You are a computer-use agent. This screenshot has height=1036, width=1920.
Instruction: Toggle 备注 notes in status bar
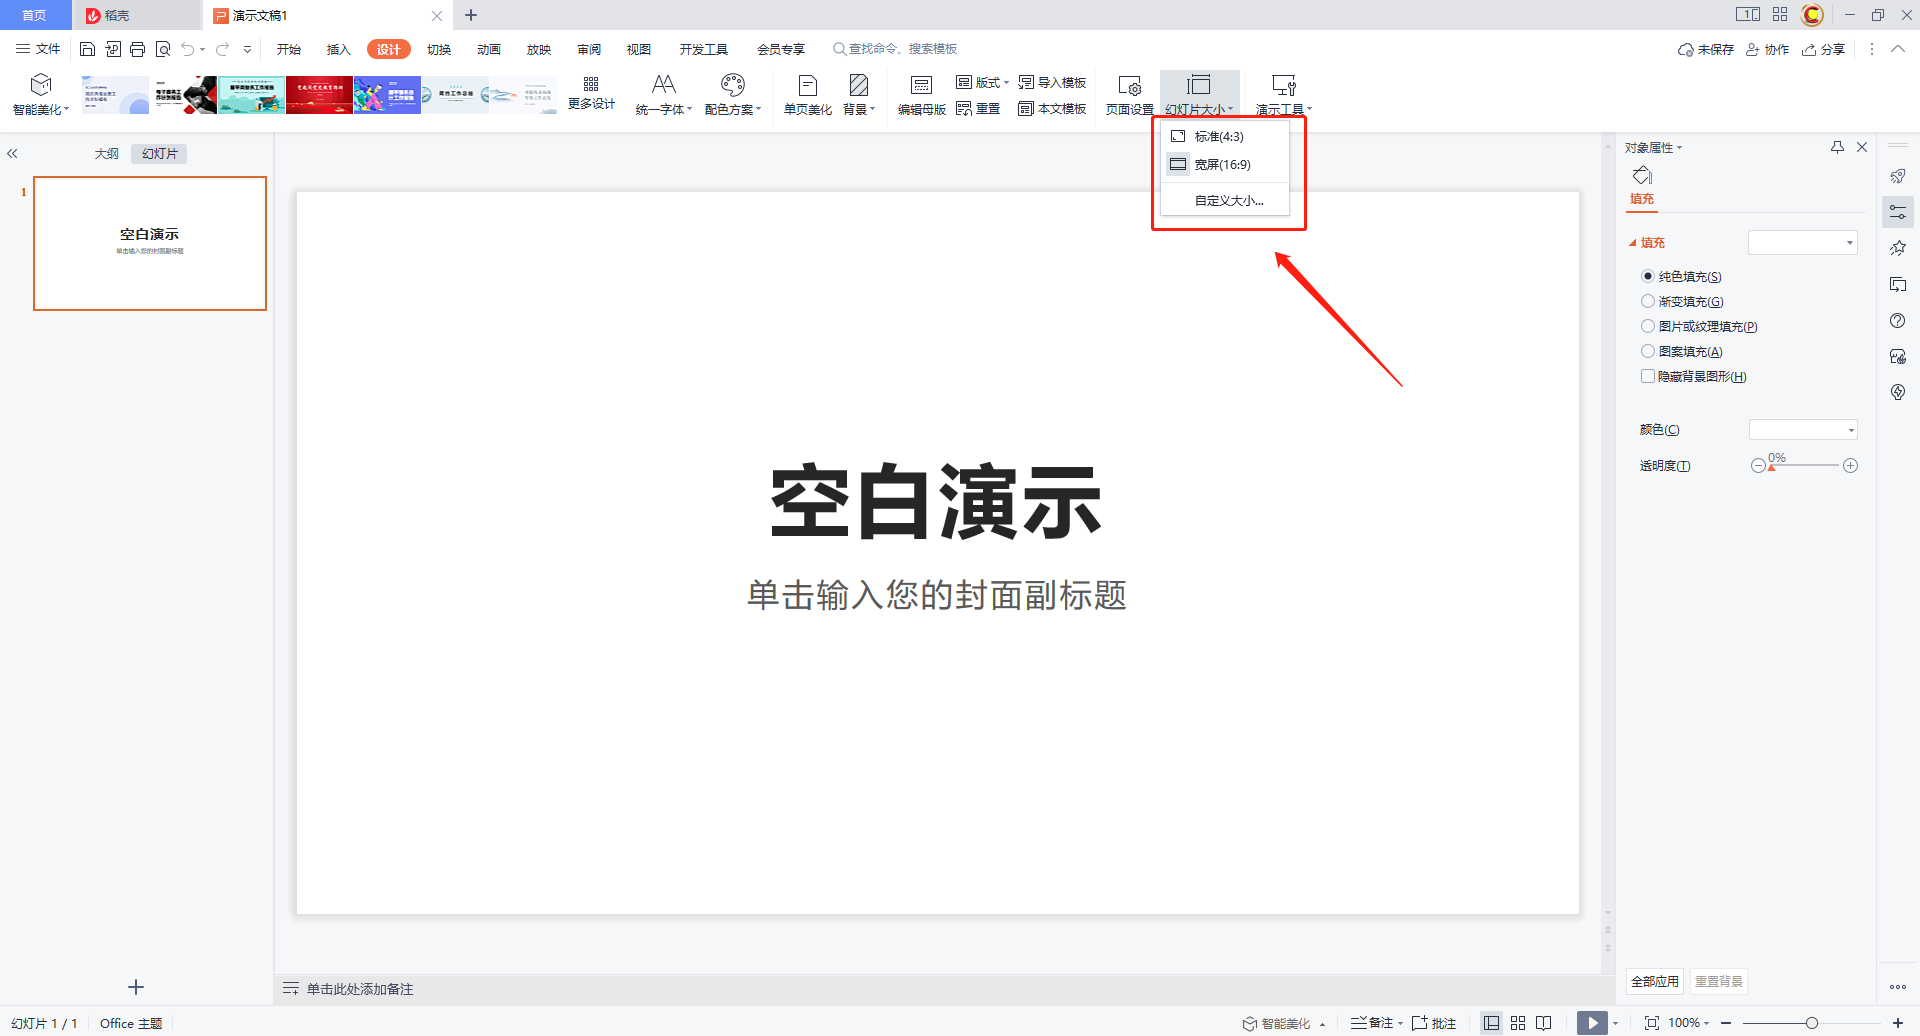tap(1372, 1023)
